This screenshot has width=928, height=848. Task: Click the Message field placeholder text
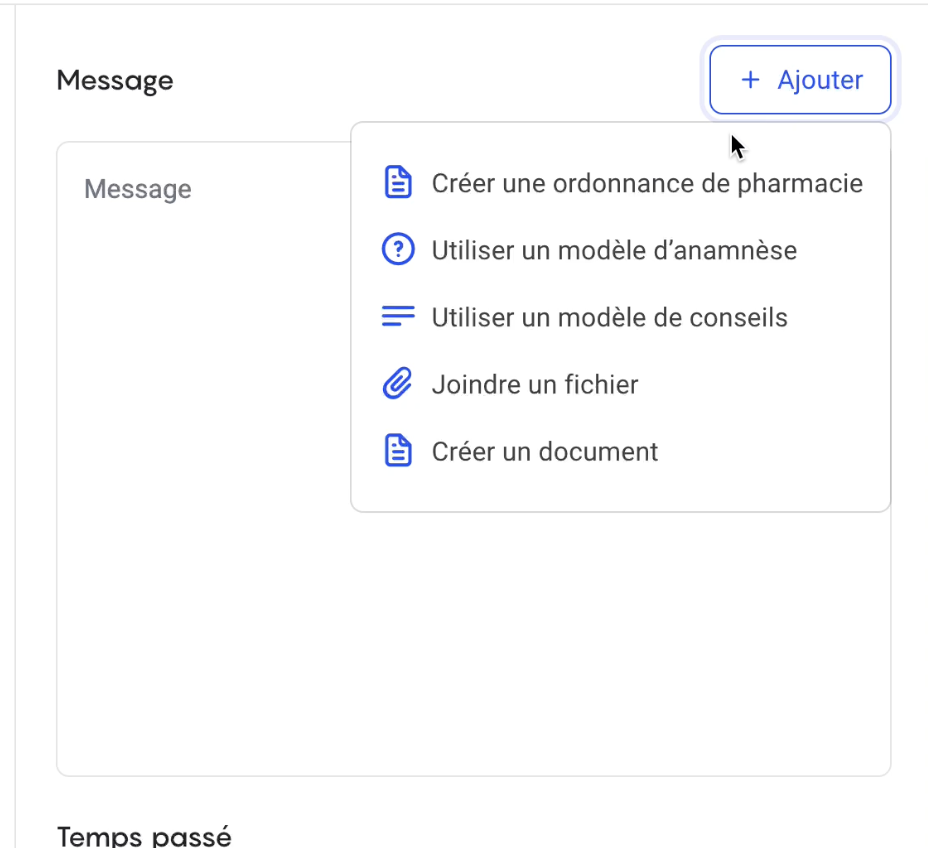[x=137, y=189]
